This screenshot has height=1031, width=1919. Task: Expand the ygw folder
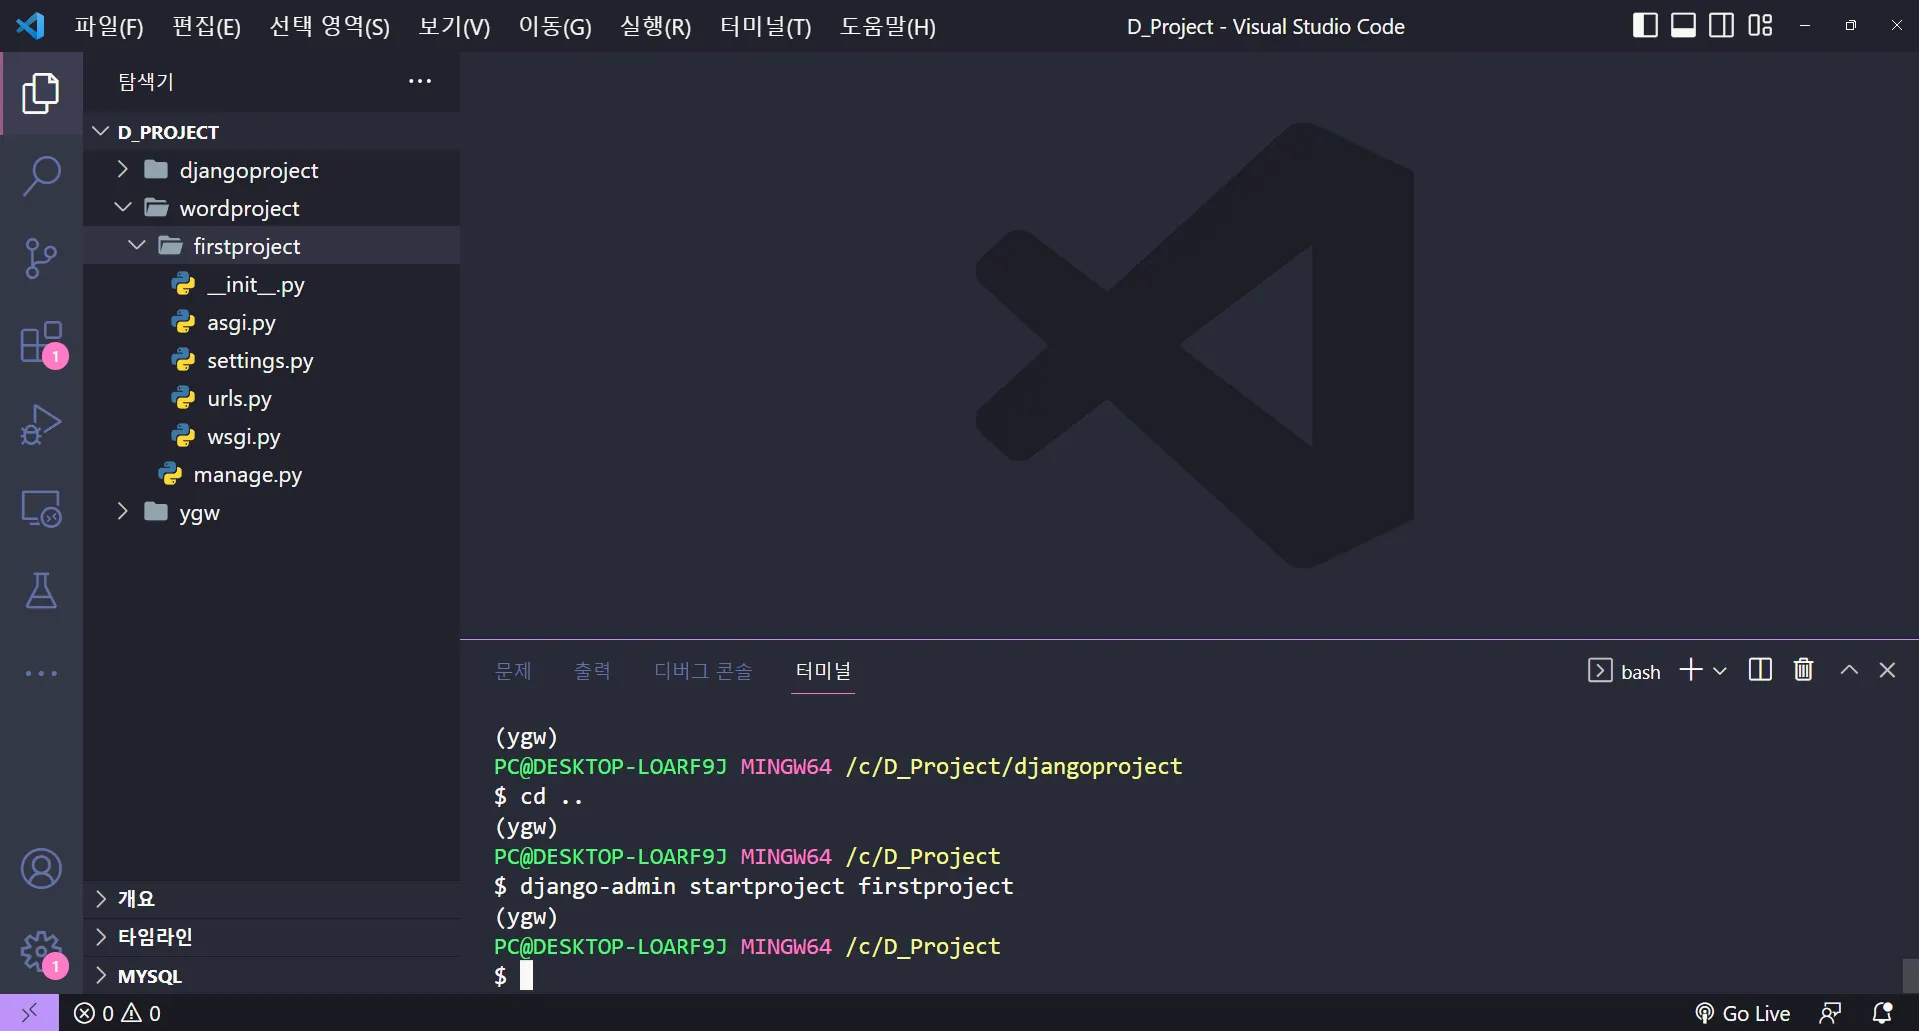pyautogui.click(x=271, y=512)
